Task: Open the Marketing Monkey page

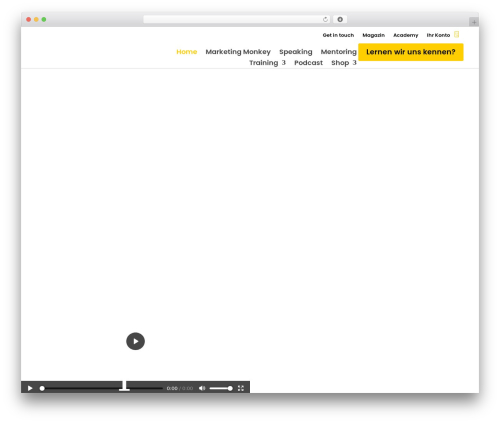Action: coord(238,52)
